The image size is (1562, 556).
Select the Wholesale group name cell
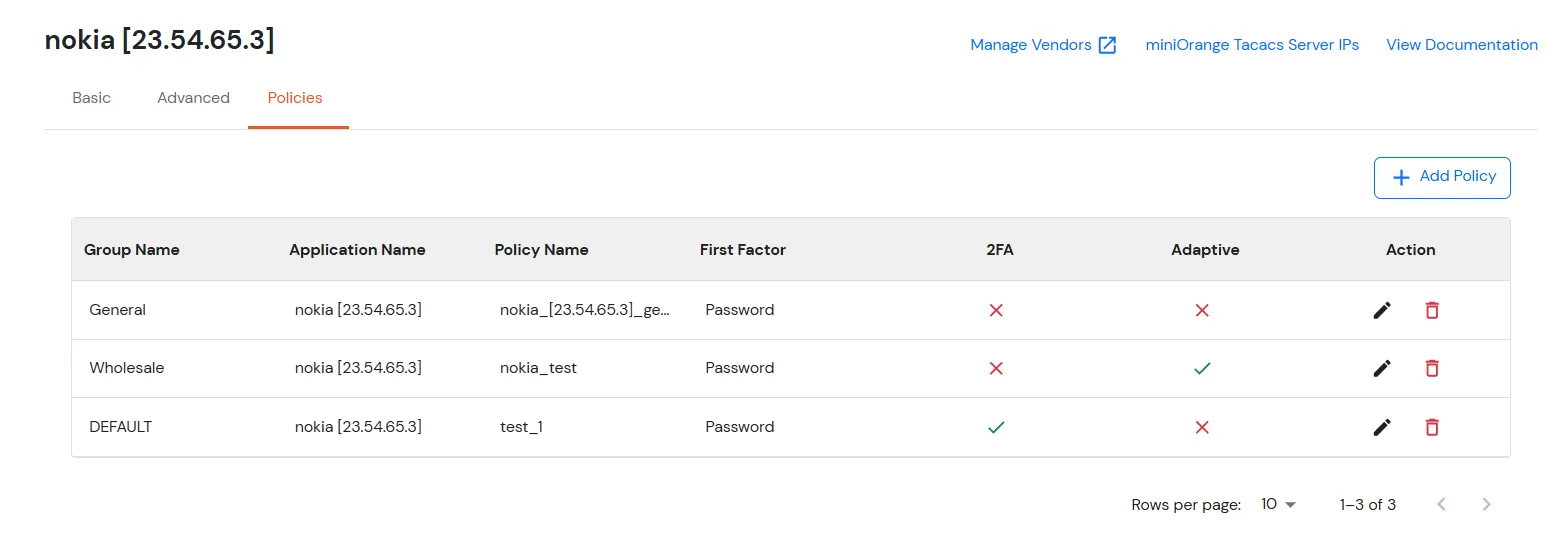(126, 368)
